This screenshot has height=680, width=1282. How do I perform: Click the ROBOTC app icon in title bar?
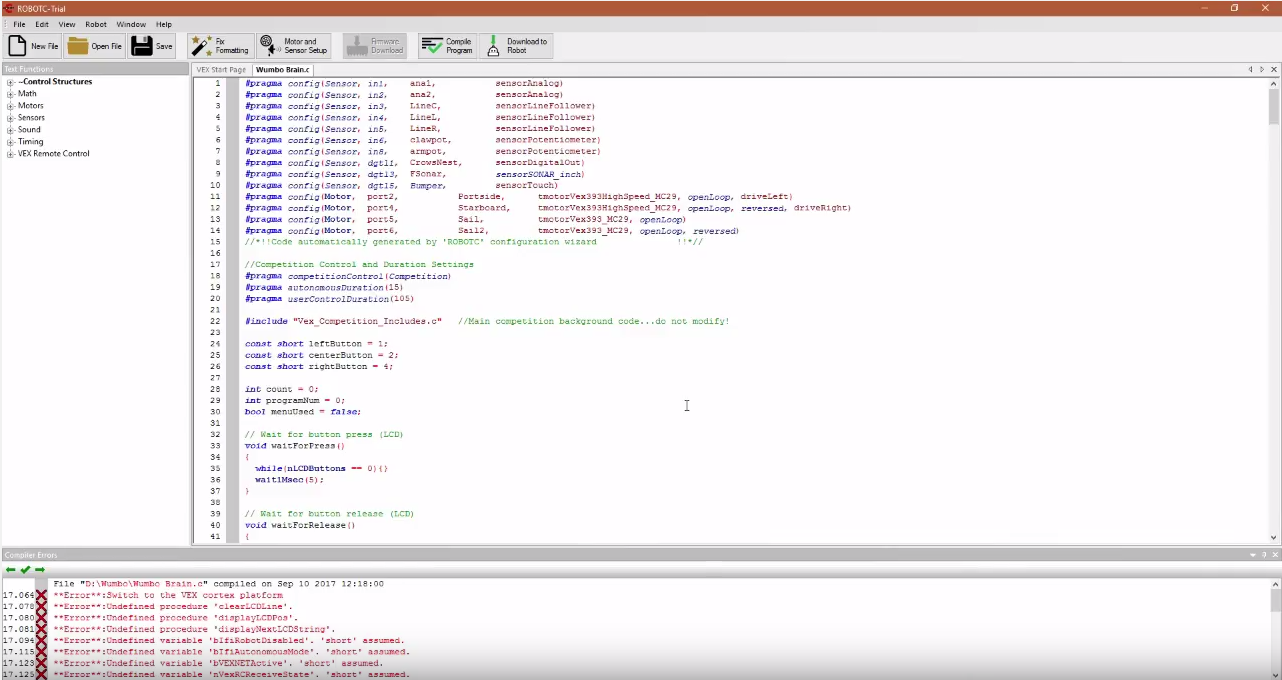tap(8, 7)
